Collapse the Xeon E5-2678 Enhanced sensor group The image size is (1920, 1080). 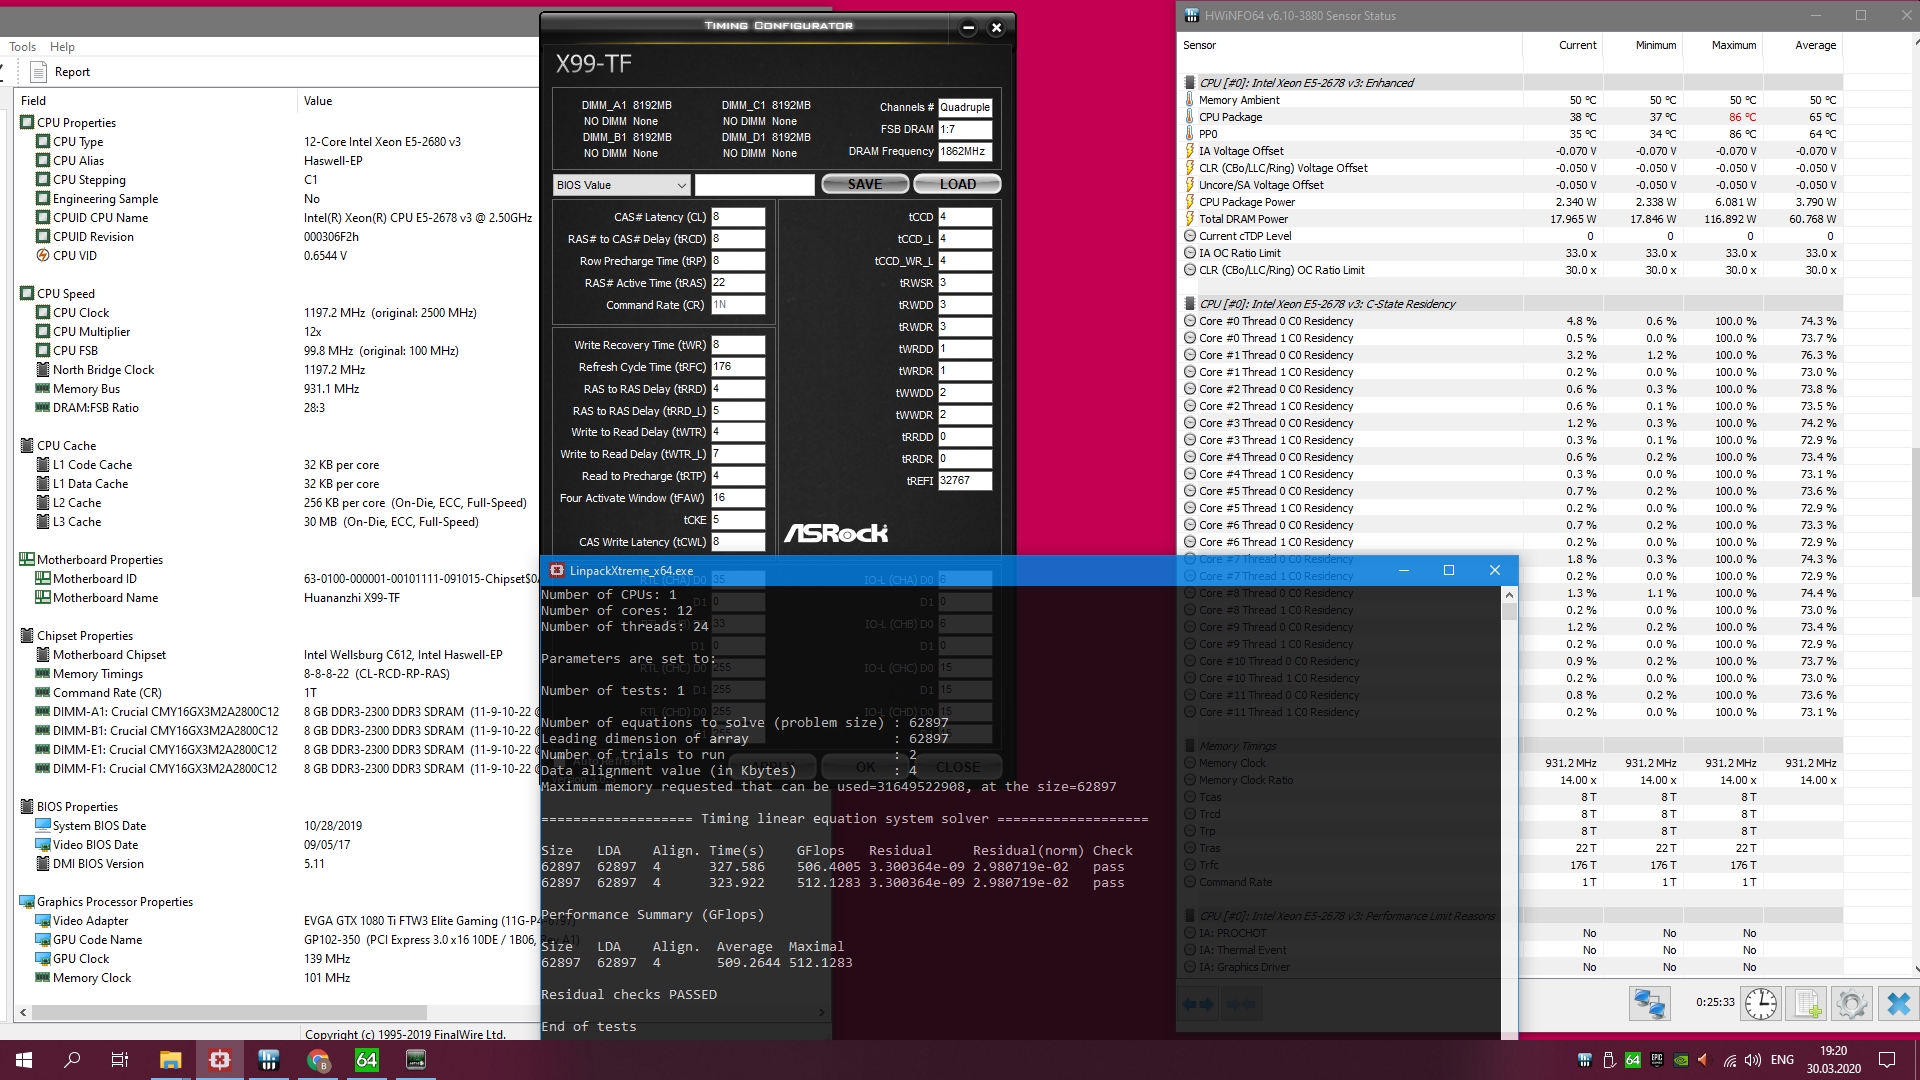[1190, 83]
